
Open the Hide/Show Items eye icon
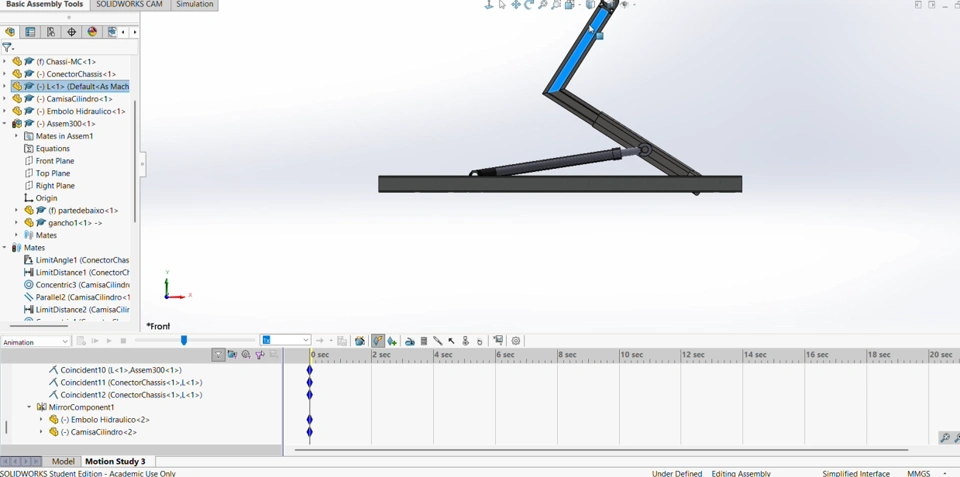coord(625,5)
